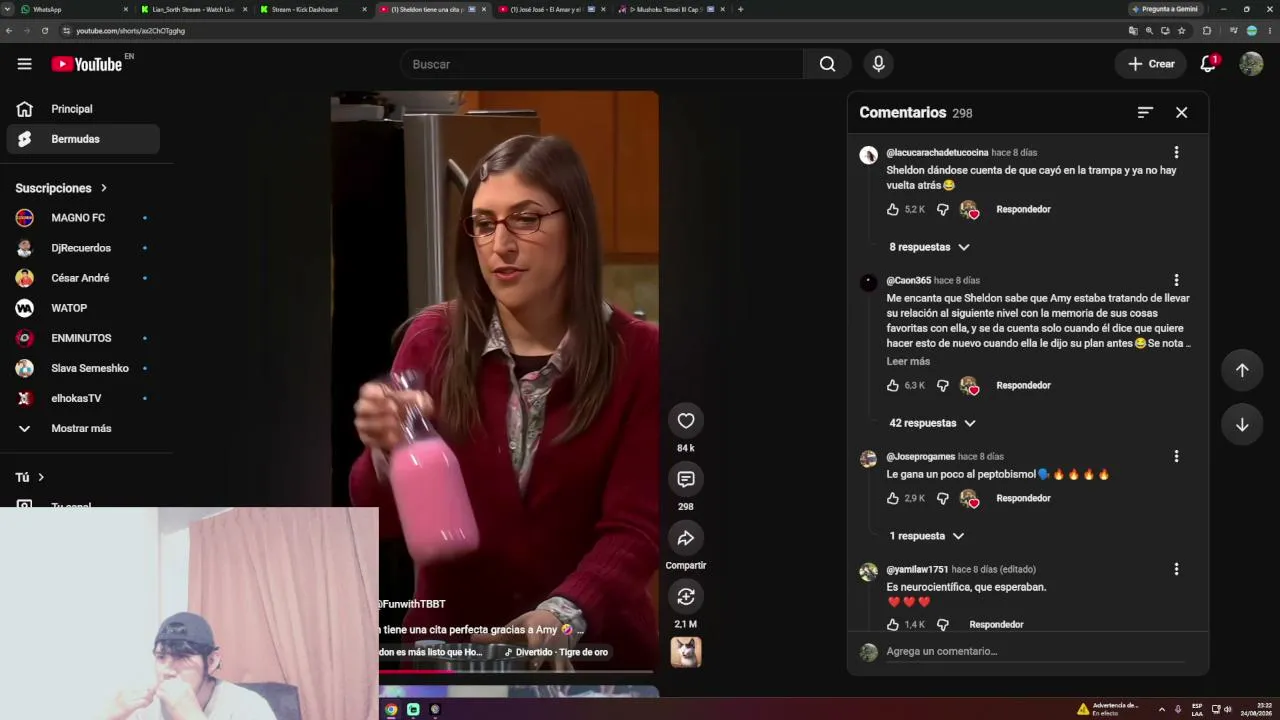The height and width of the screenshot is (720, 1280).
Task: Expand the 1 respuesta thread
Action: [x=926, y=536]
